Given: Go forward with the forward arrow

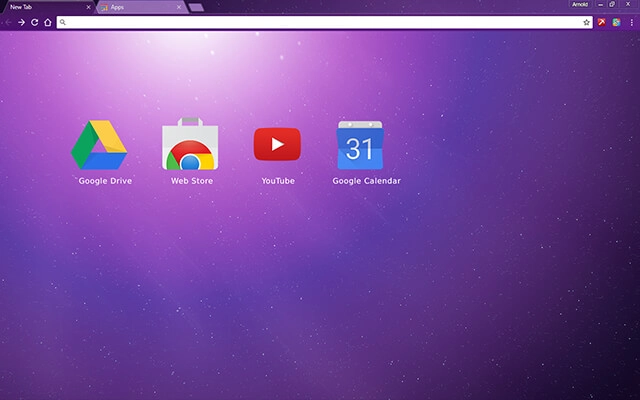Looking at the screenshot, I should [x=21, y=22].
